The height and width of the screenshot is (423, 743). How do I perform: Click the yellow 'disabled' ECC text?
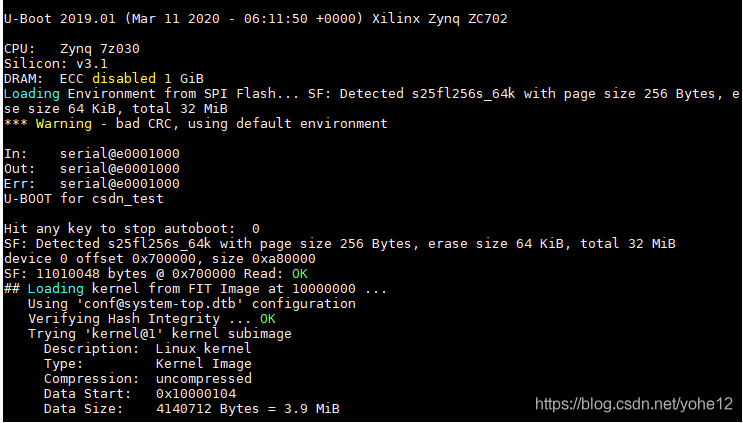(124, 79)
